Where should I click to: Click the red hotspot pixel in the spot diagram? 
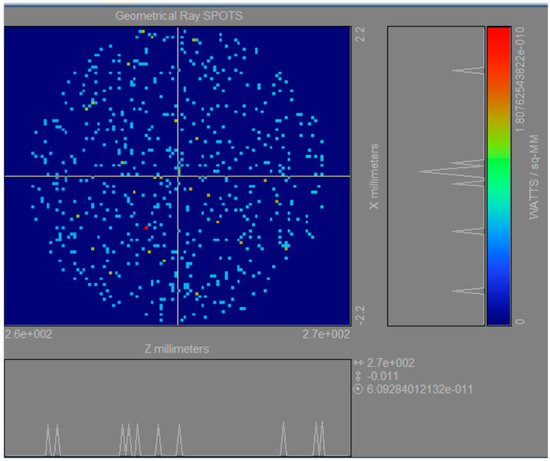(146, 228)
